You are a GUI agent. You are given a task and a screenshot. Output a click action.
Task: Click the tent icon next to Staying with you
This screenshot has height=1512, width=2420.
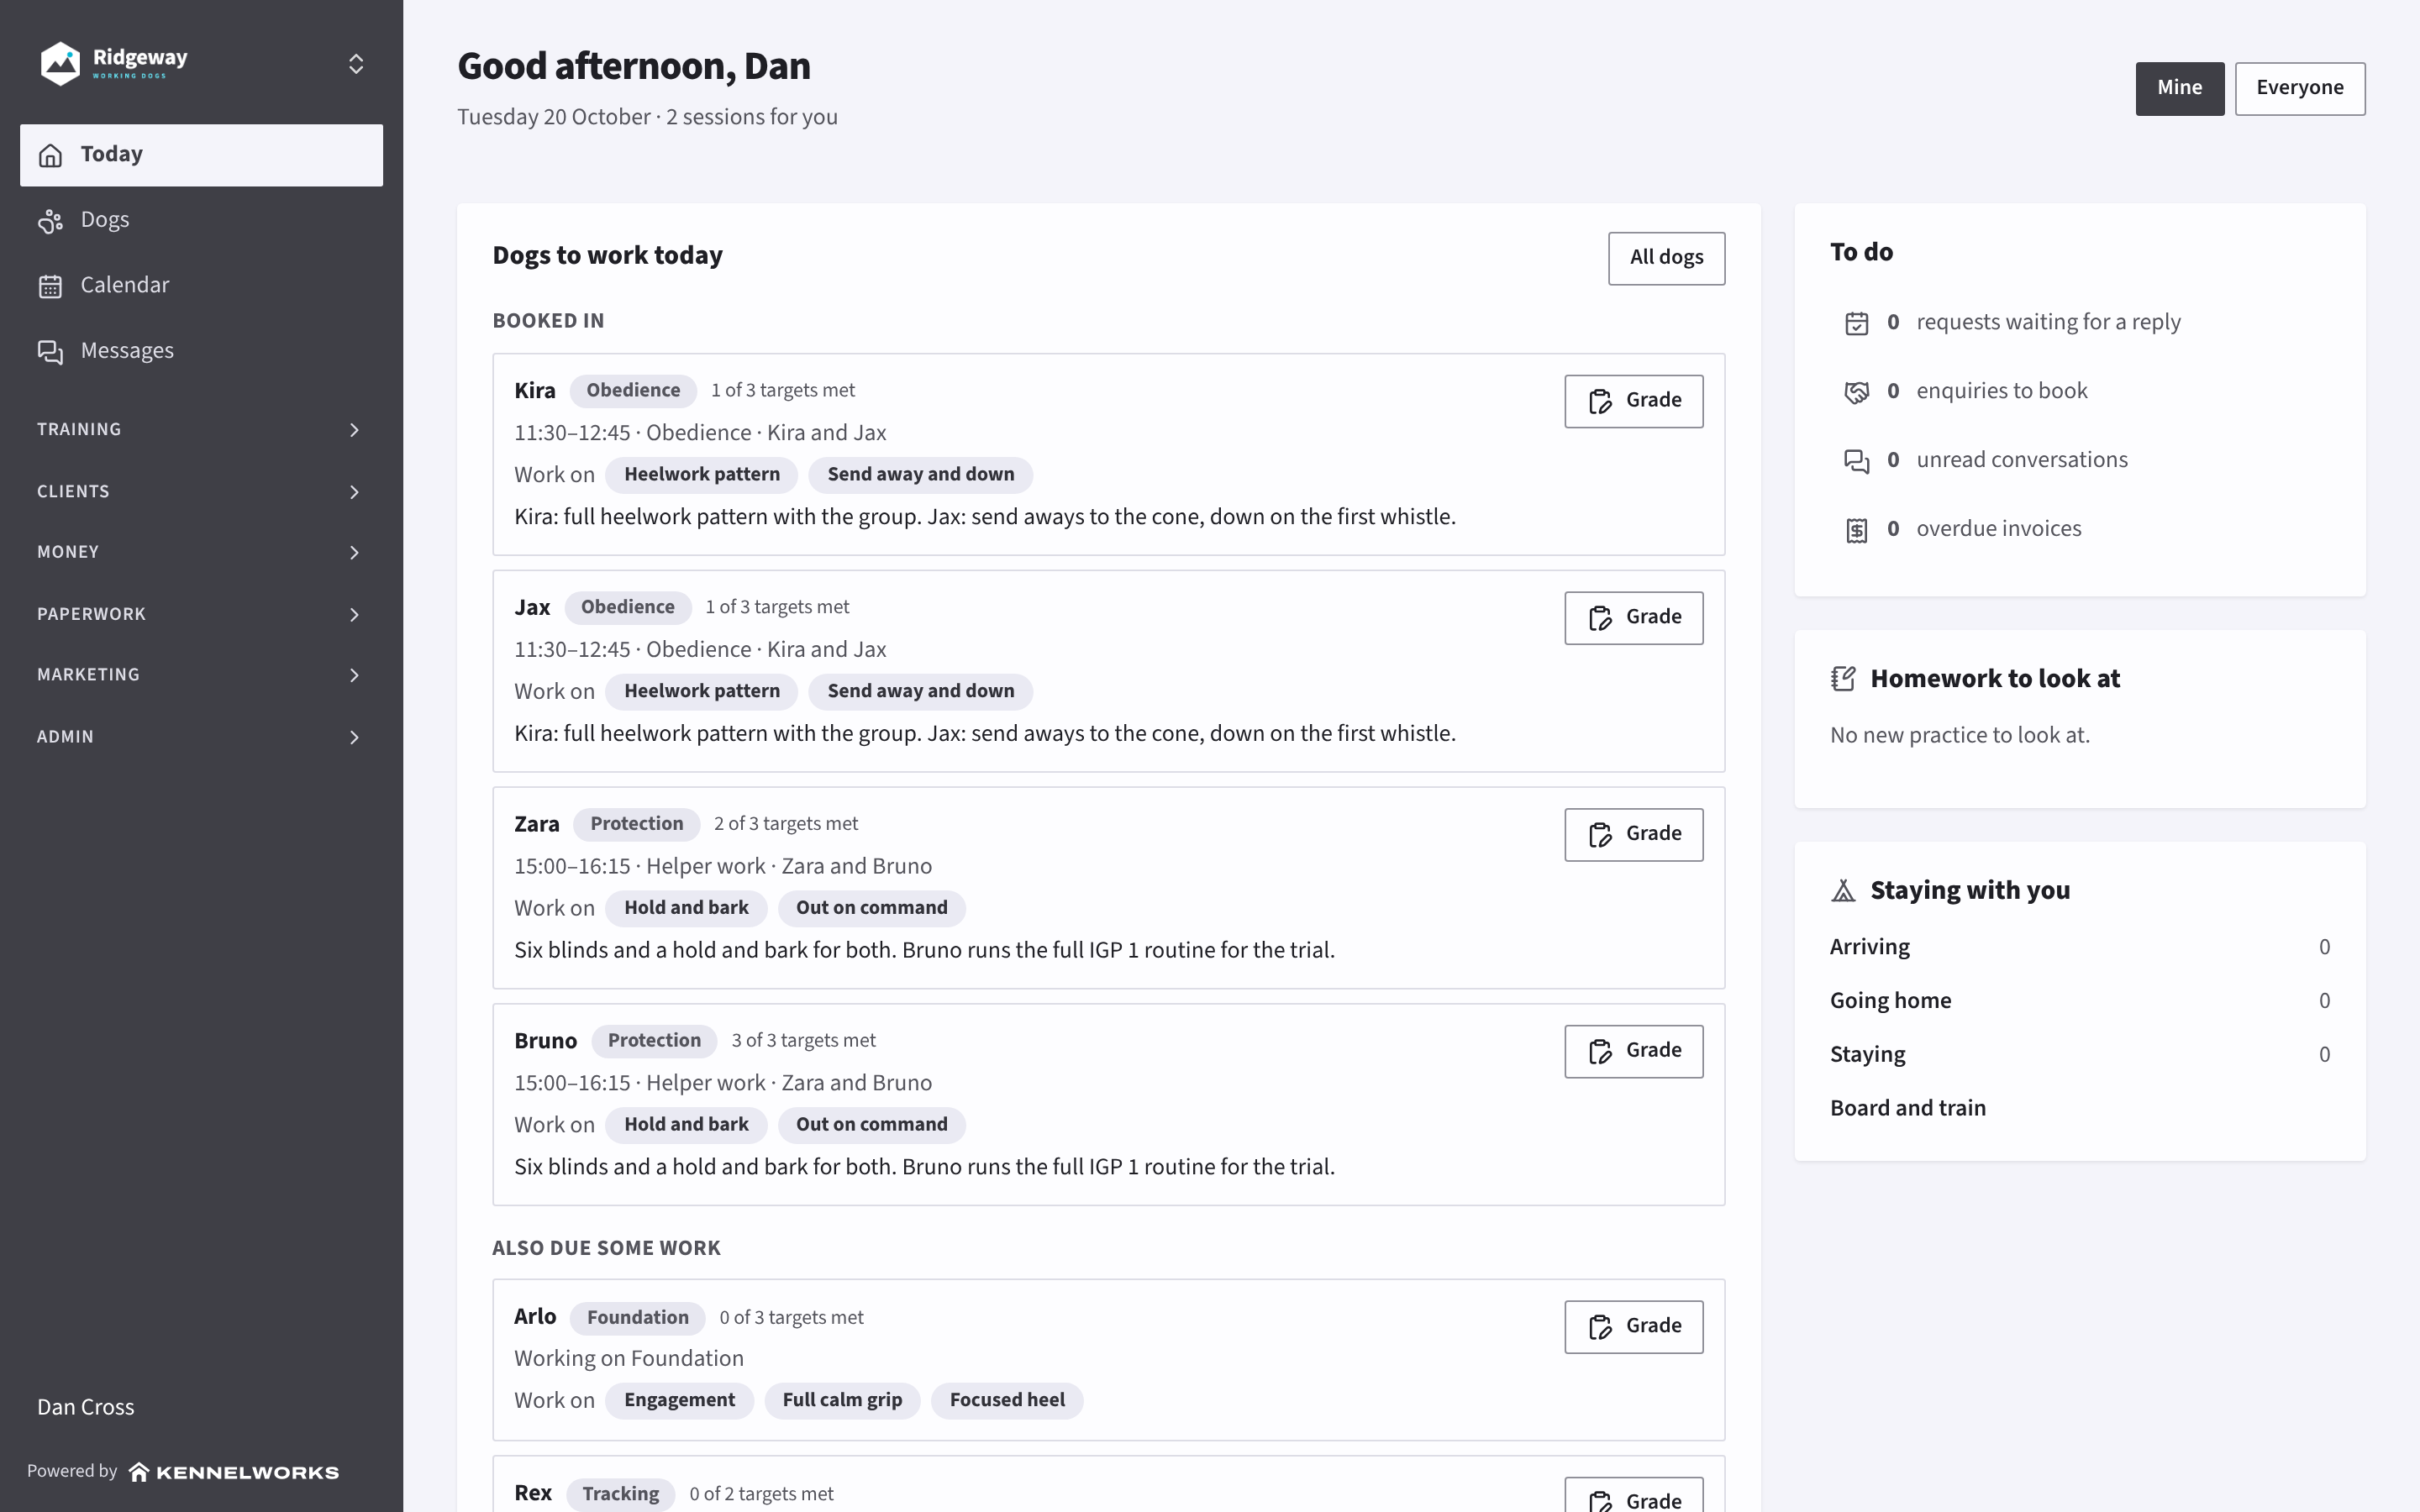point(1843,890)
